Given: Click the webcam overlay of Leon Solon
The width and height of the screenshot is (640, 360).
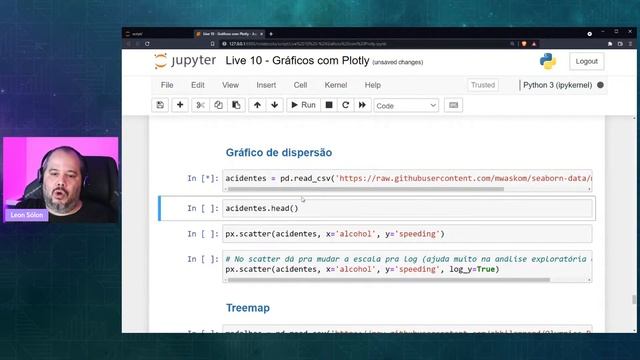Looking at the screenshot, I should (x=61, y=180).
